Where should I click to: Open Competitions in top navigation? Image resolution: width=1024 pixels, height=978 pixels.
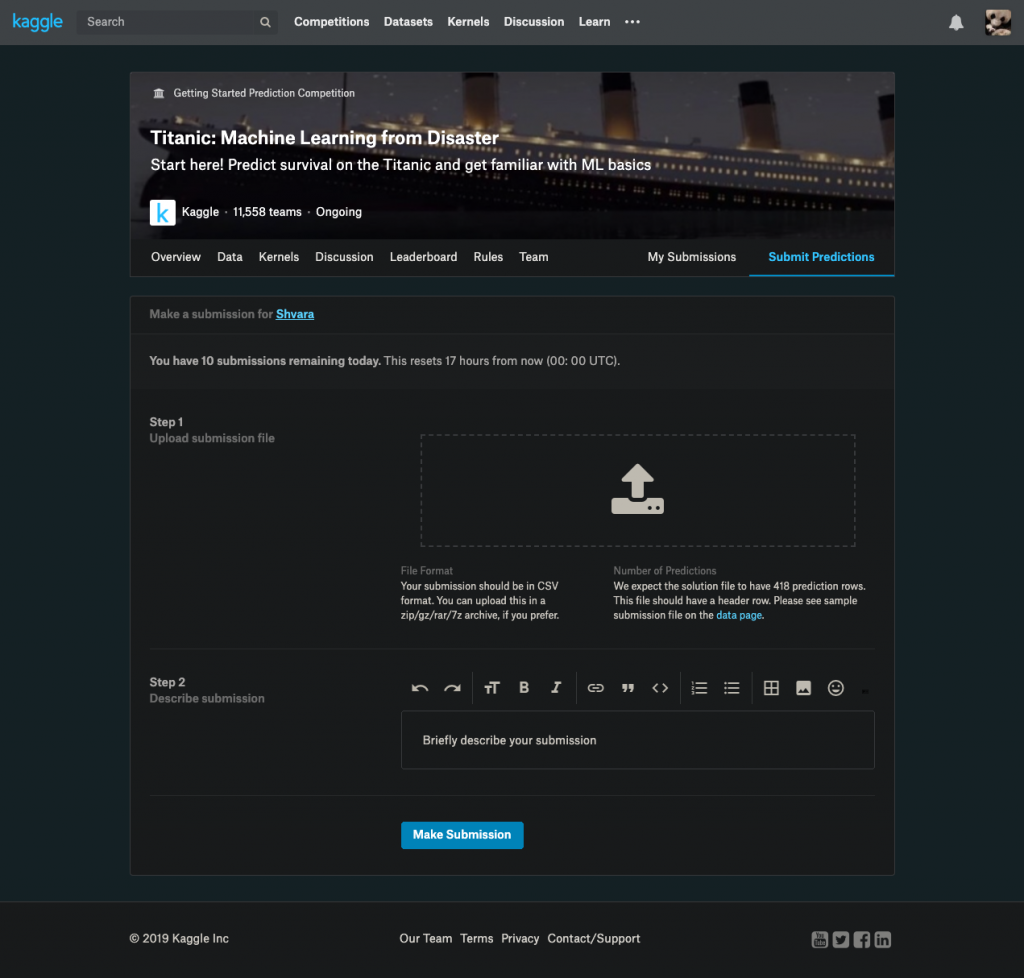(331, 22)
